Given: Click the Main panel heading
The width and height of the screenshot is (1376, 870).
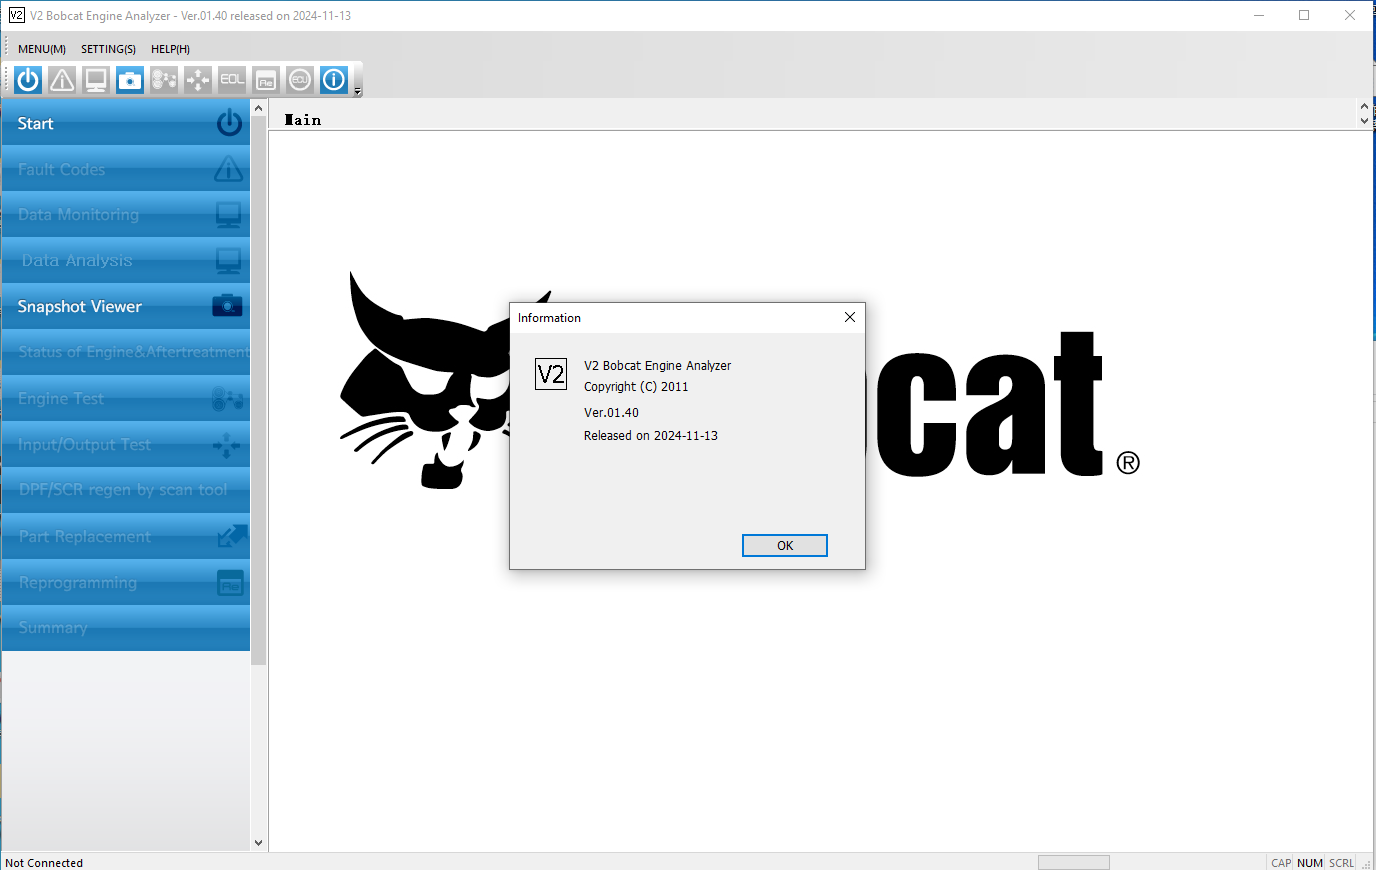Looking at the screenshot, I should pyautogui.click(x=303, y=120).
